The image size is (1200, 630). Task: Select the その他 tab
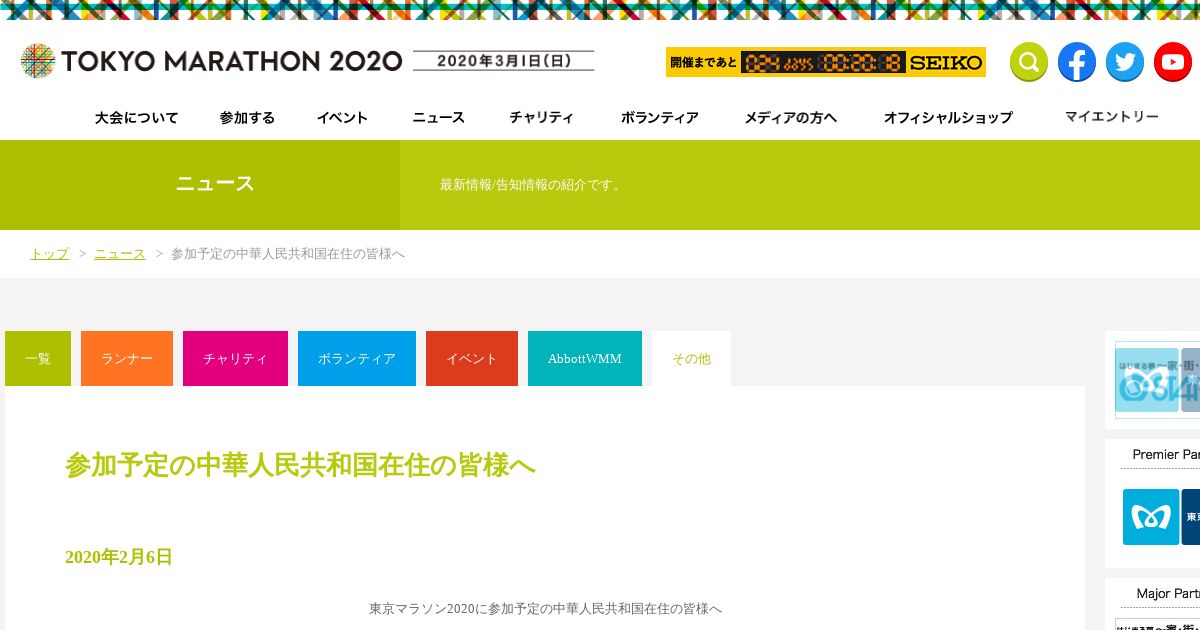coord(691,358)
